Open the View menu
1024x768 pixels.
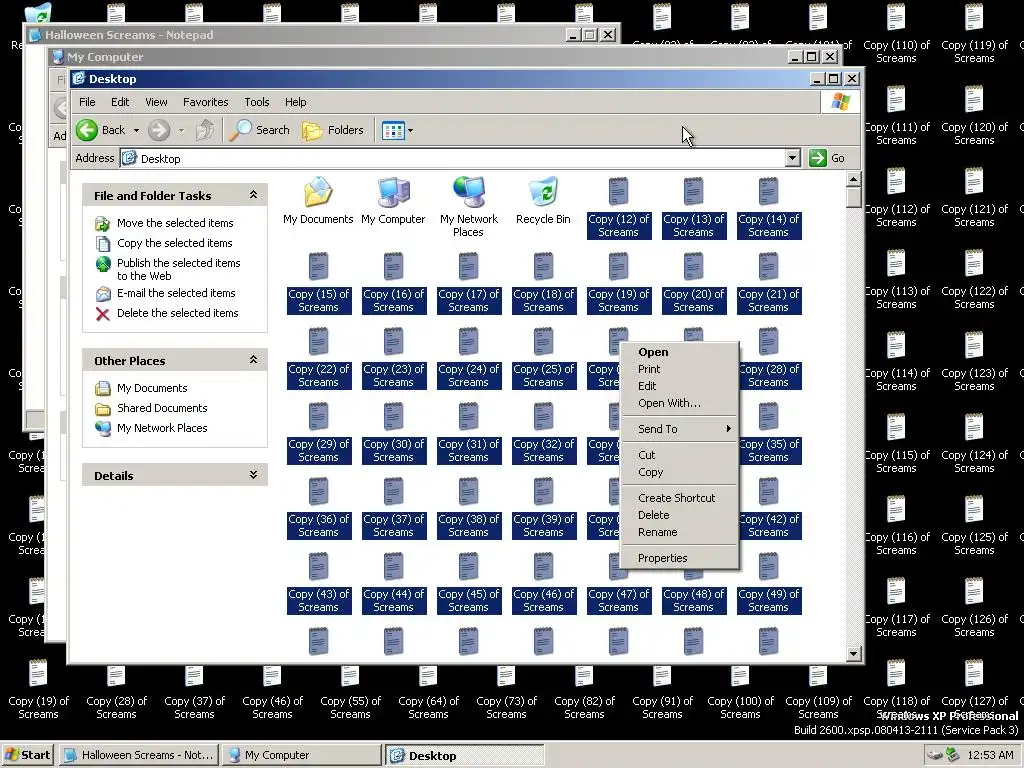pyautogui.click(x=156, y=102)
